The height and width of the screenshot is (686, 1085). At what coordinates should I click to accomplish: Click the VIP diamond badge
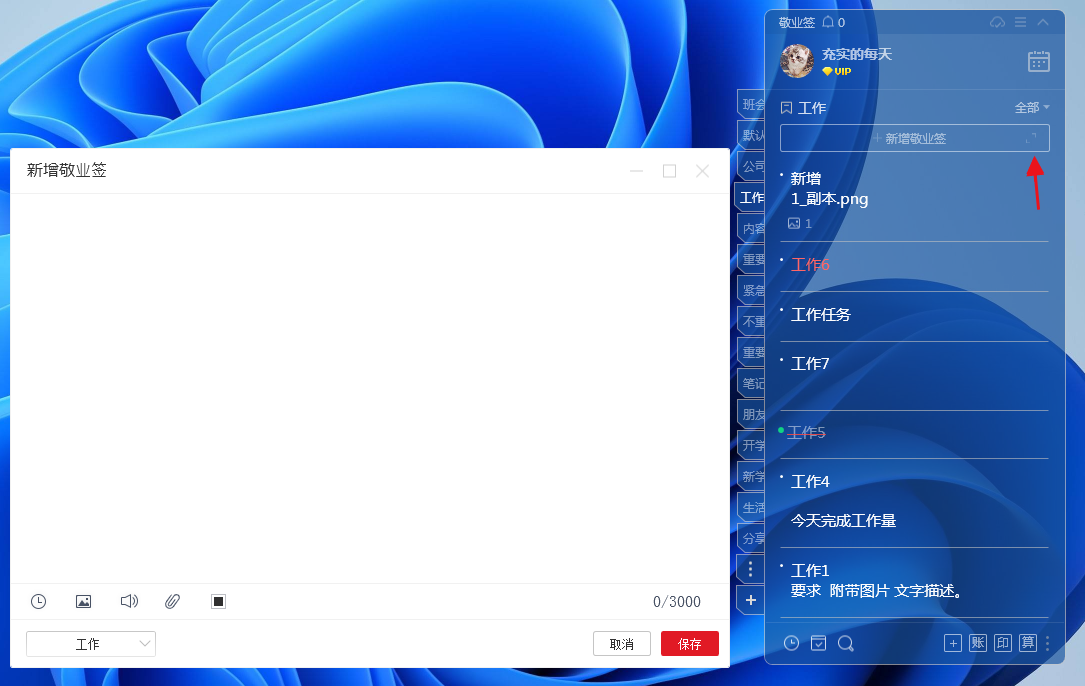pos(837,71)
